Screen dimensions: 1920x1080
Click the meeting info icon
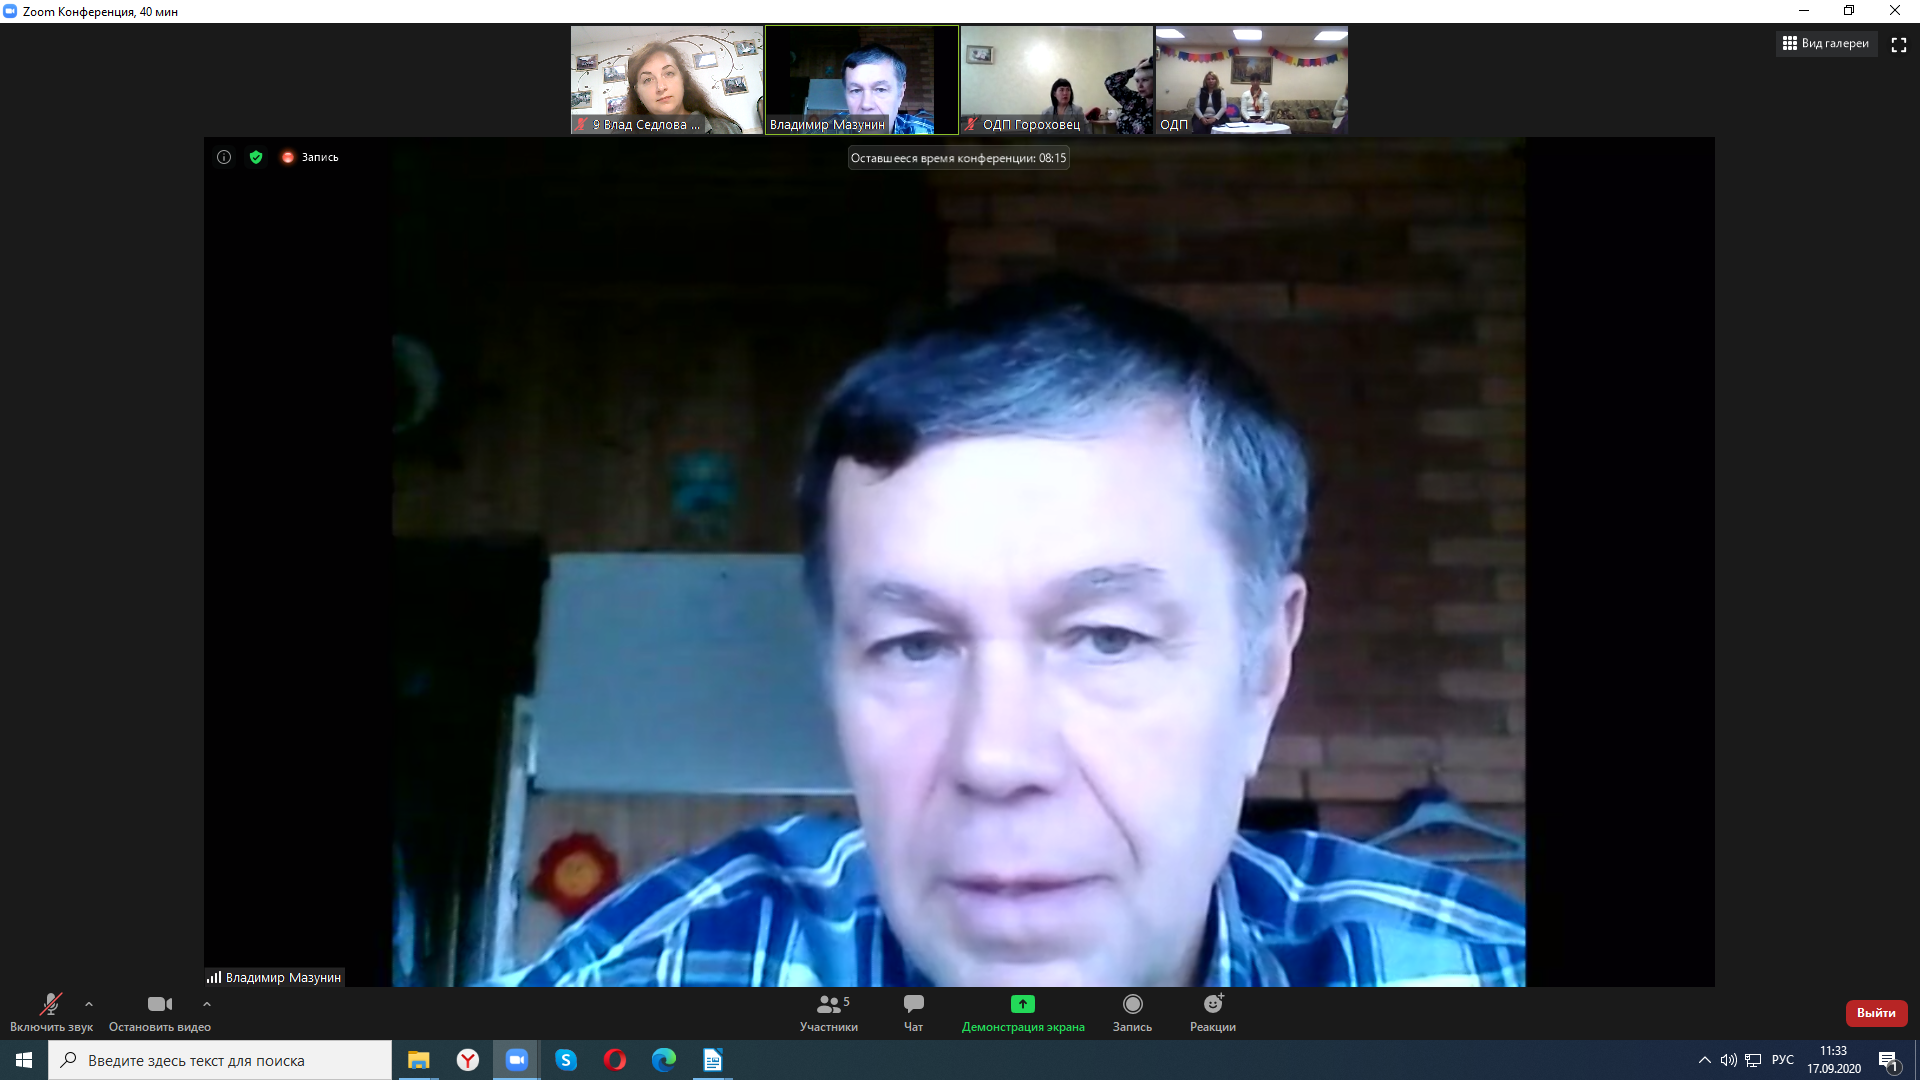(x=224, y=157)
